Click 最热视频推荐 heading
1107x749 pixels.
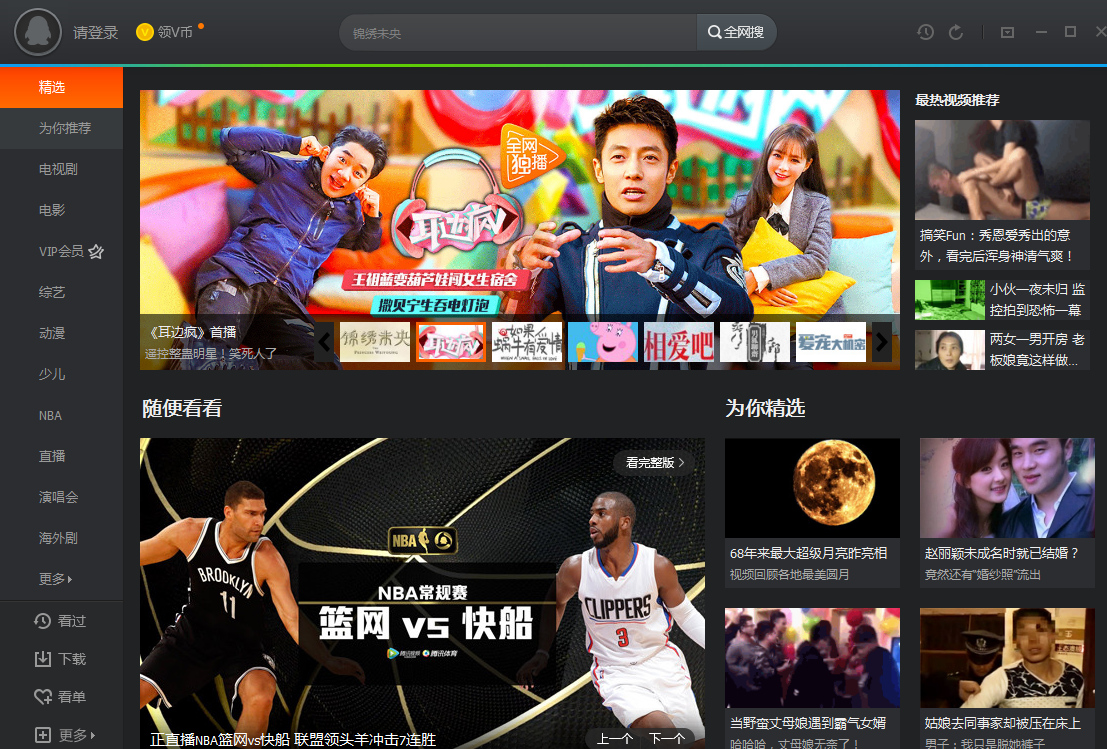tap(957, 100)
